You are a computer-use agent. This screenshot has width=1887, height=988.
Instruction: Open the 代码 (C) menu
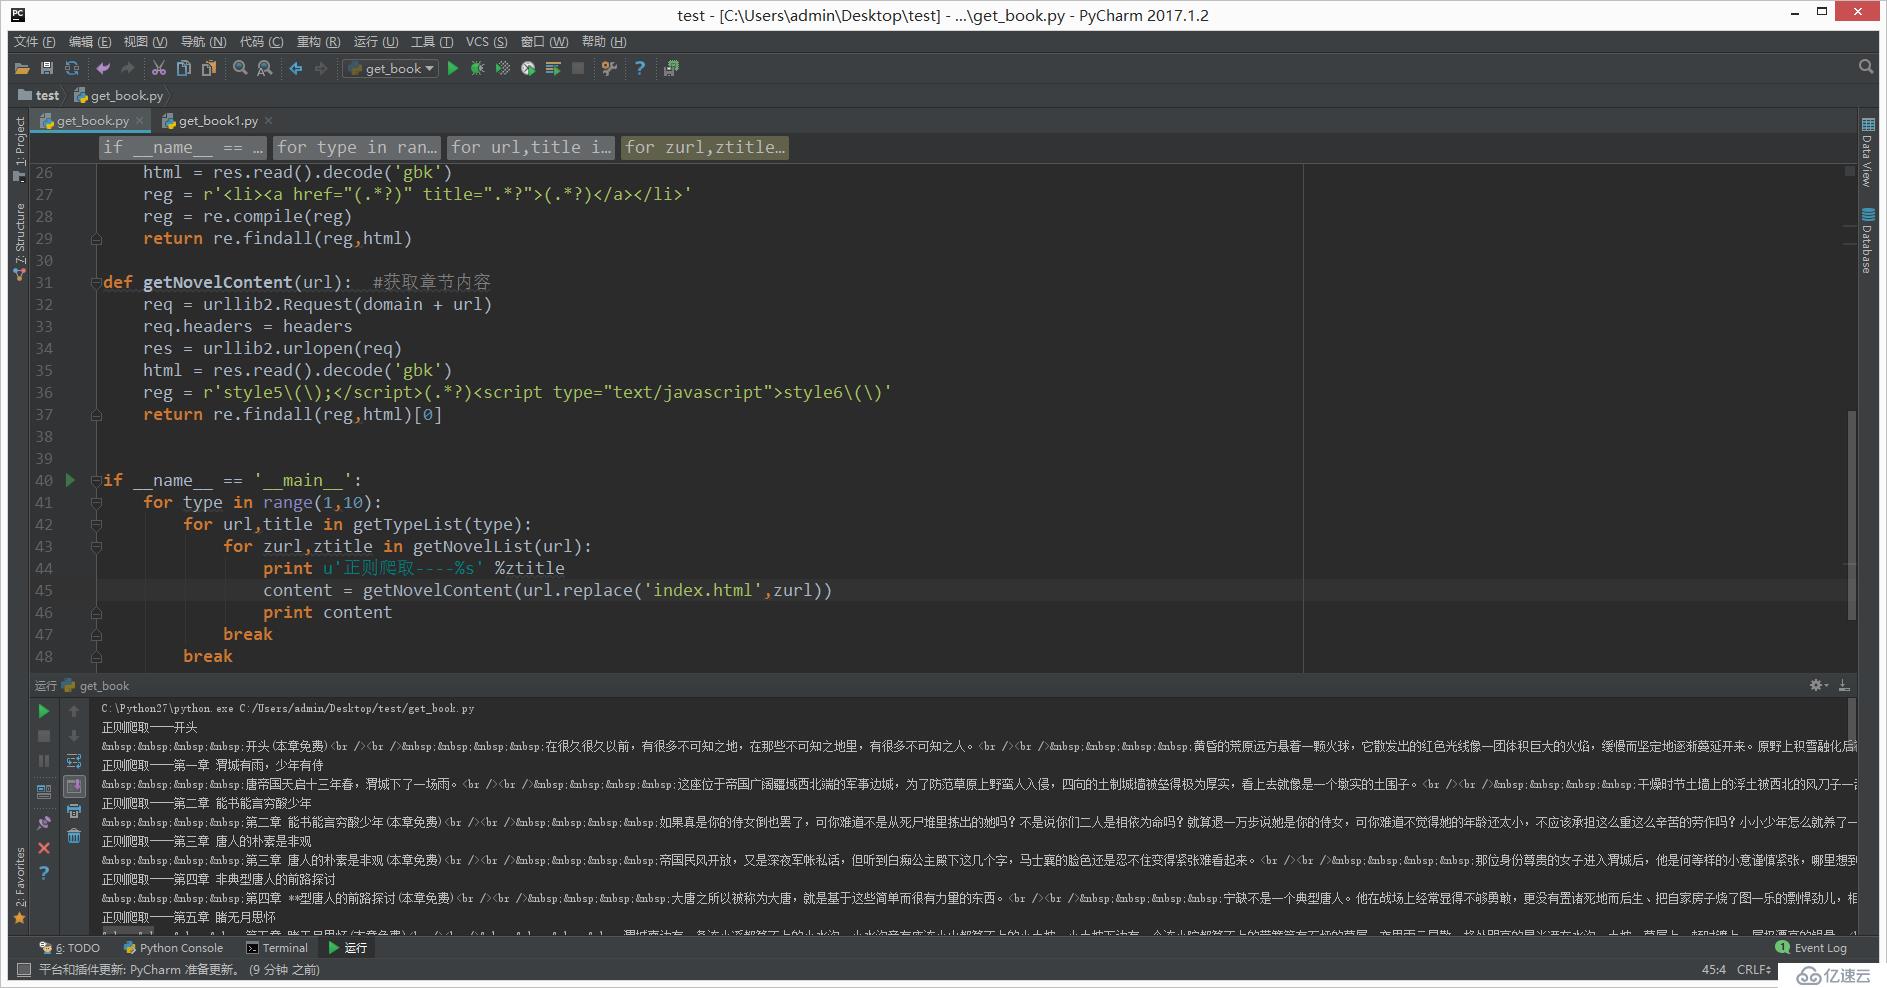pos(262,41)
